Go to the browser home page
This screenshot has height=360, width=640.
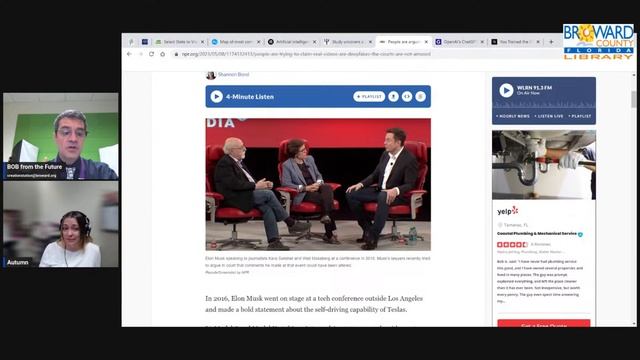click(x=162, y=54)
